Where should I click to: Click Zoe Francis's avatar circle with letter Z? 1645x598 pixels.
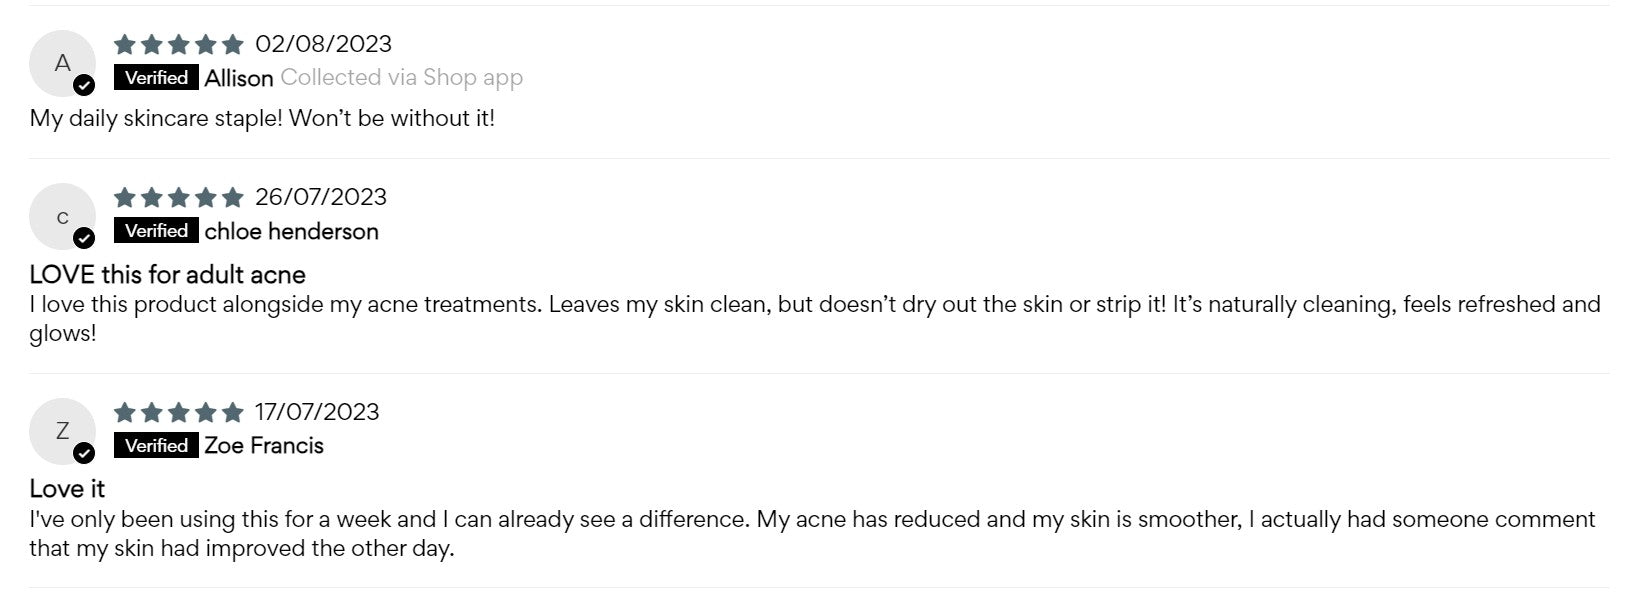(x=61, y=430)
